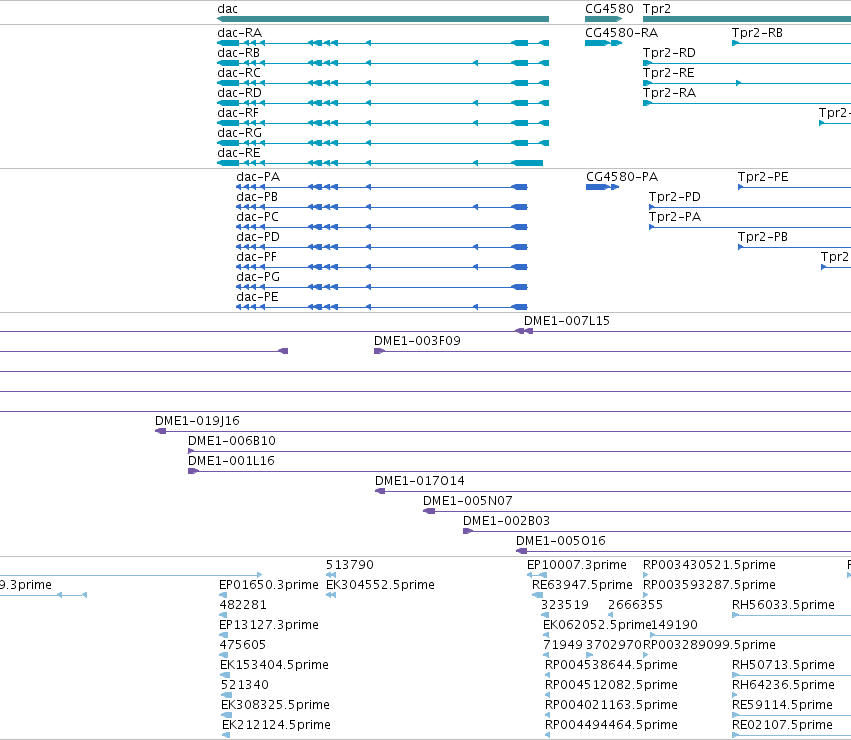Select the dac-RG transcript label
The height and width of the screenshot is (740, 851).
(239, 133)
